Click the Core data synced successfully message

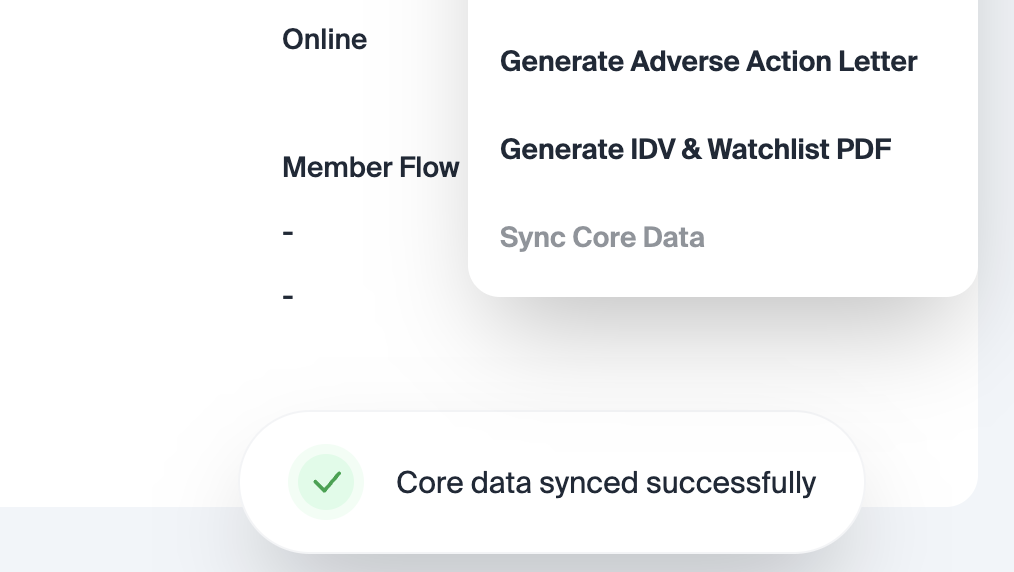(606, 483)
